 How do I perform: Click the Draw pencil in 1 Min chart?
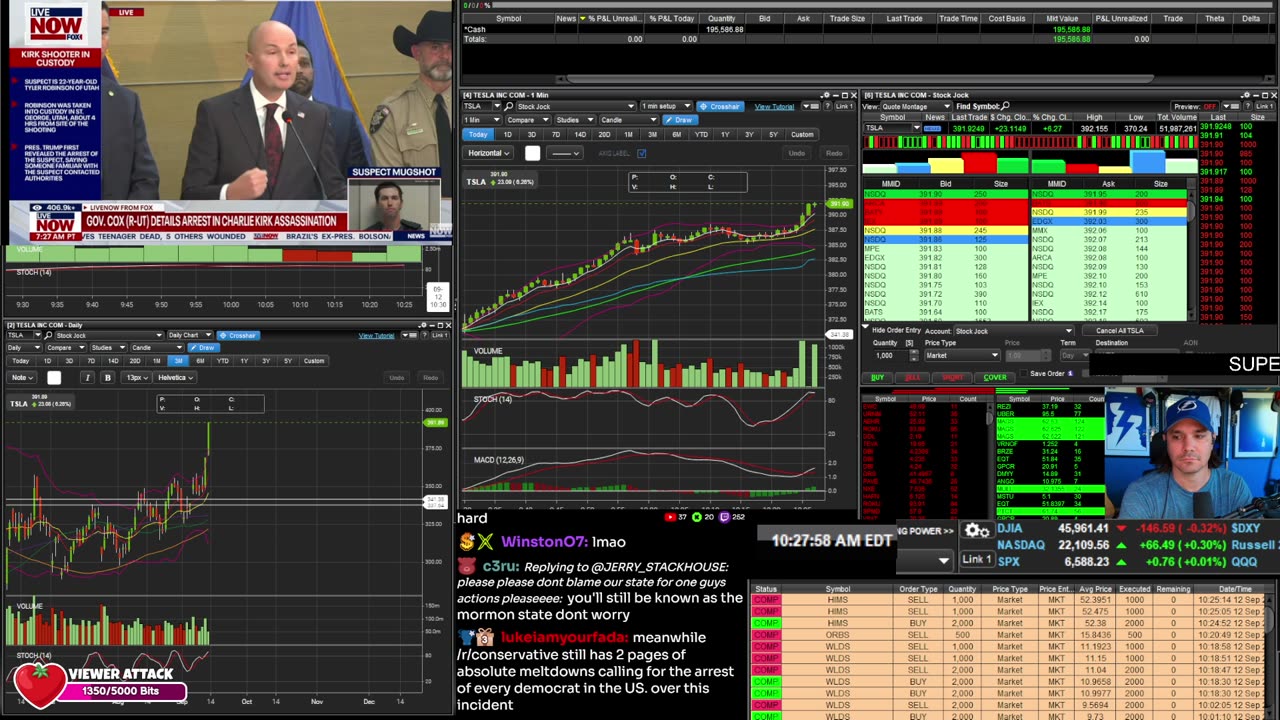click(678, 120)
